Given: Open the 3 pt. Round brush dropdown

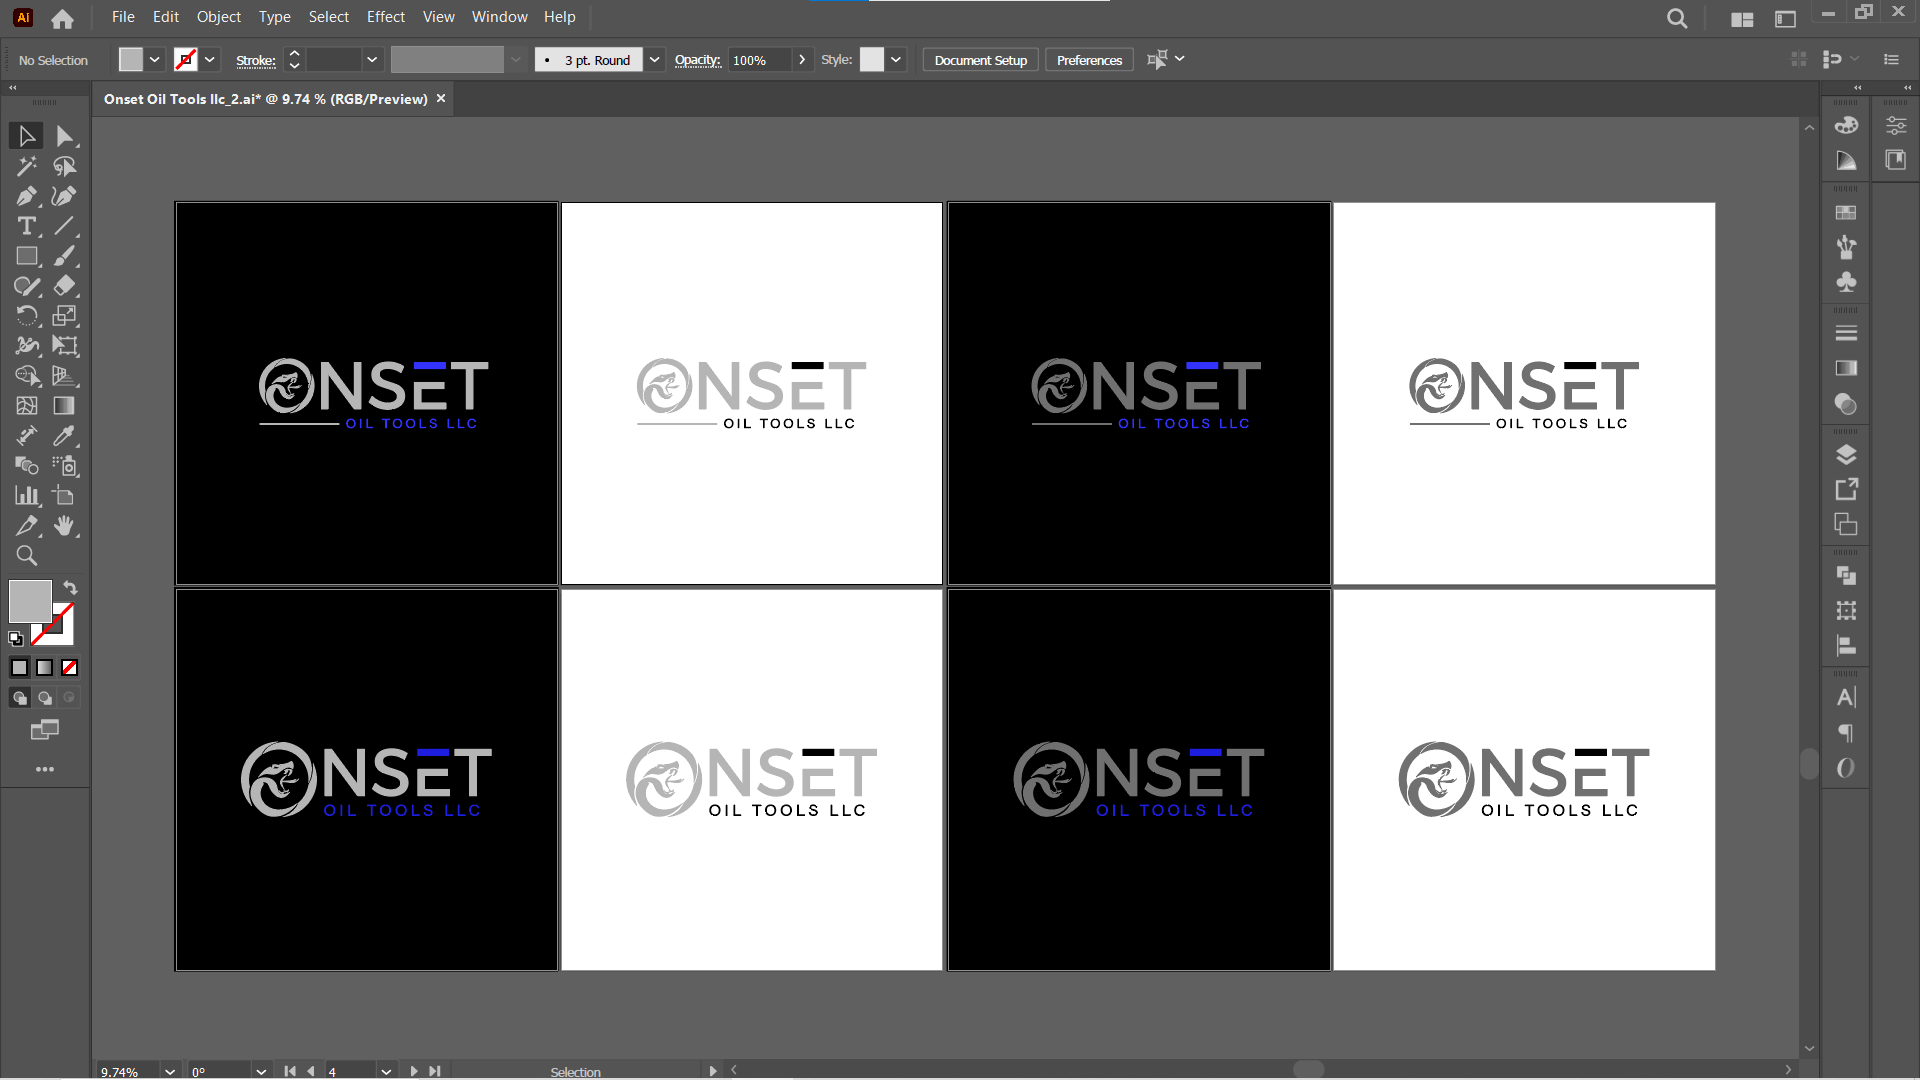Looking at the screenshot, I should 654,60.
